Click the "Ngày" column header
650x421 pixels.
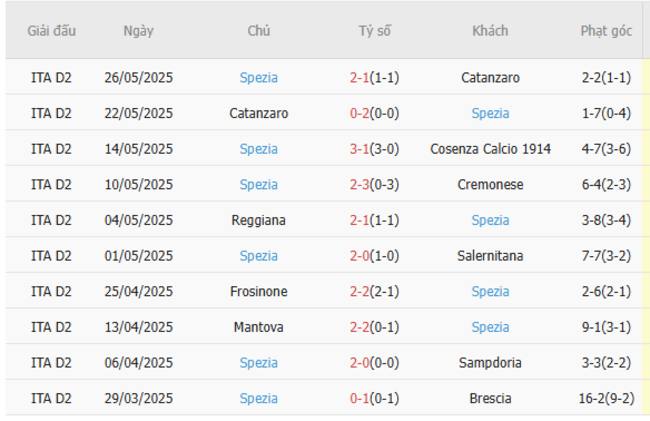pos(138,31)
